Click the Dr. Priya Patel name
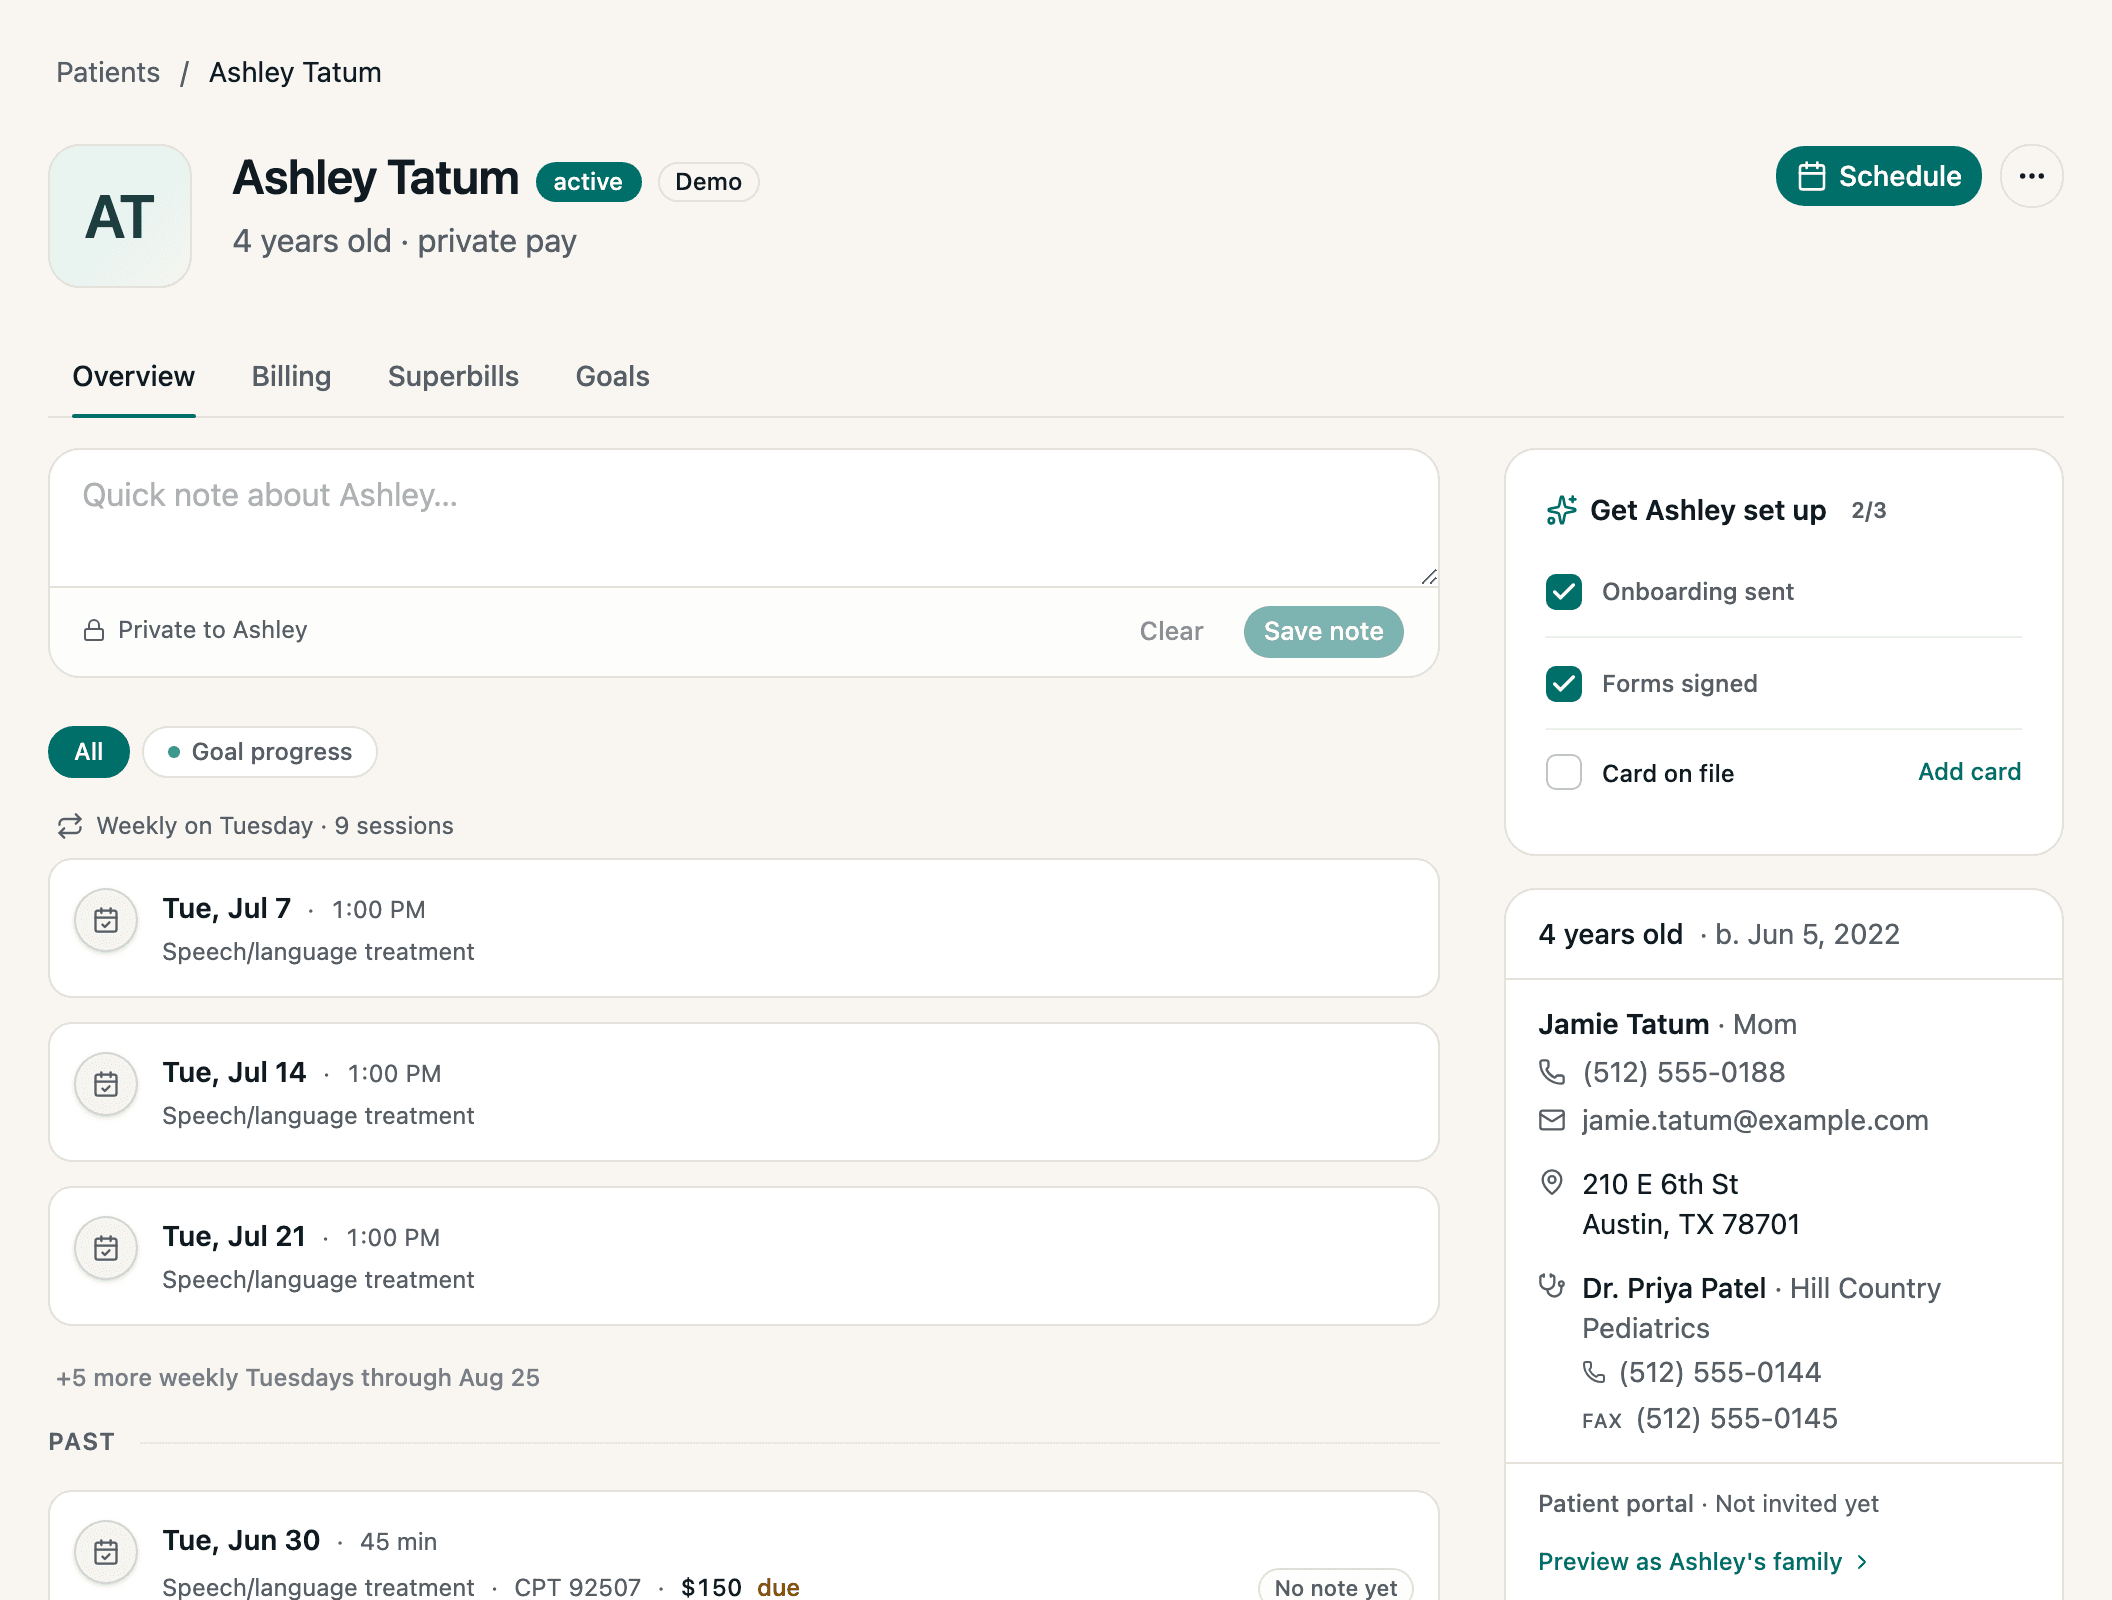This screenshot has height=1600, width=2112. click(1674, 1288)
